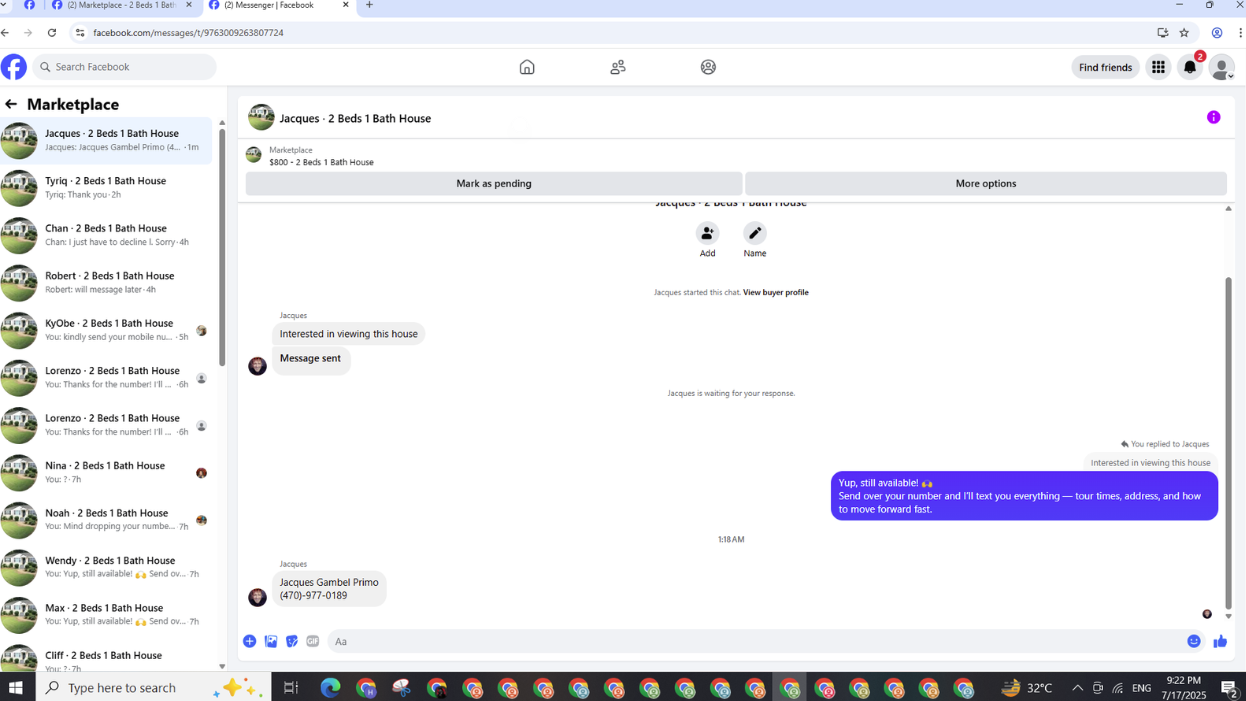1246x701 pixels.
Task: Open KyObe conversation in list
Action: 106,330
